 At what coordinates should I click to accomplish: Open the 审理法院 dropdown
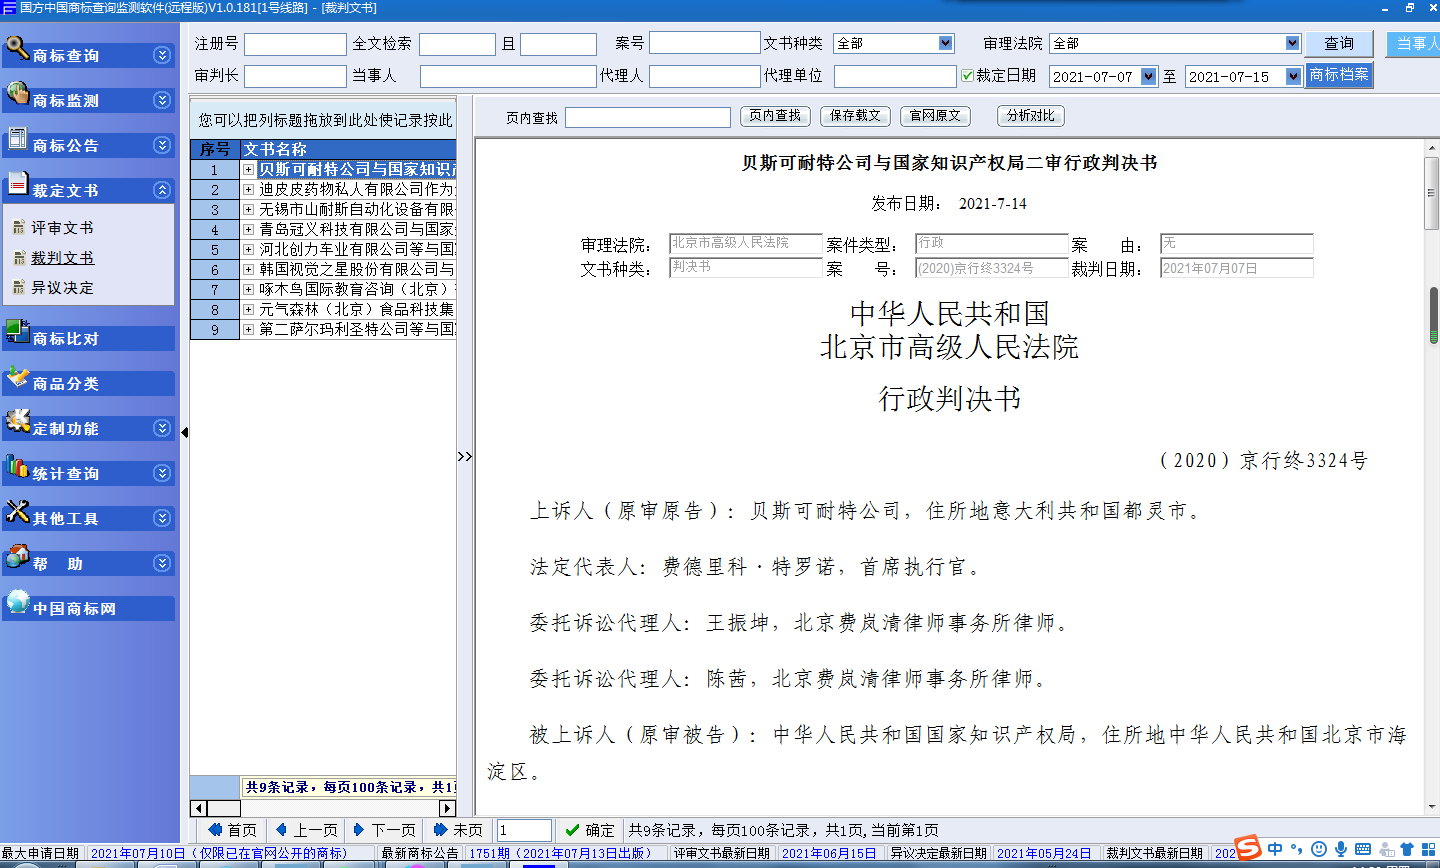[x=1292, y=43]
